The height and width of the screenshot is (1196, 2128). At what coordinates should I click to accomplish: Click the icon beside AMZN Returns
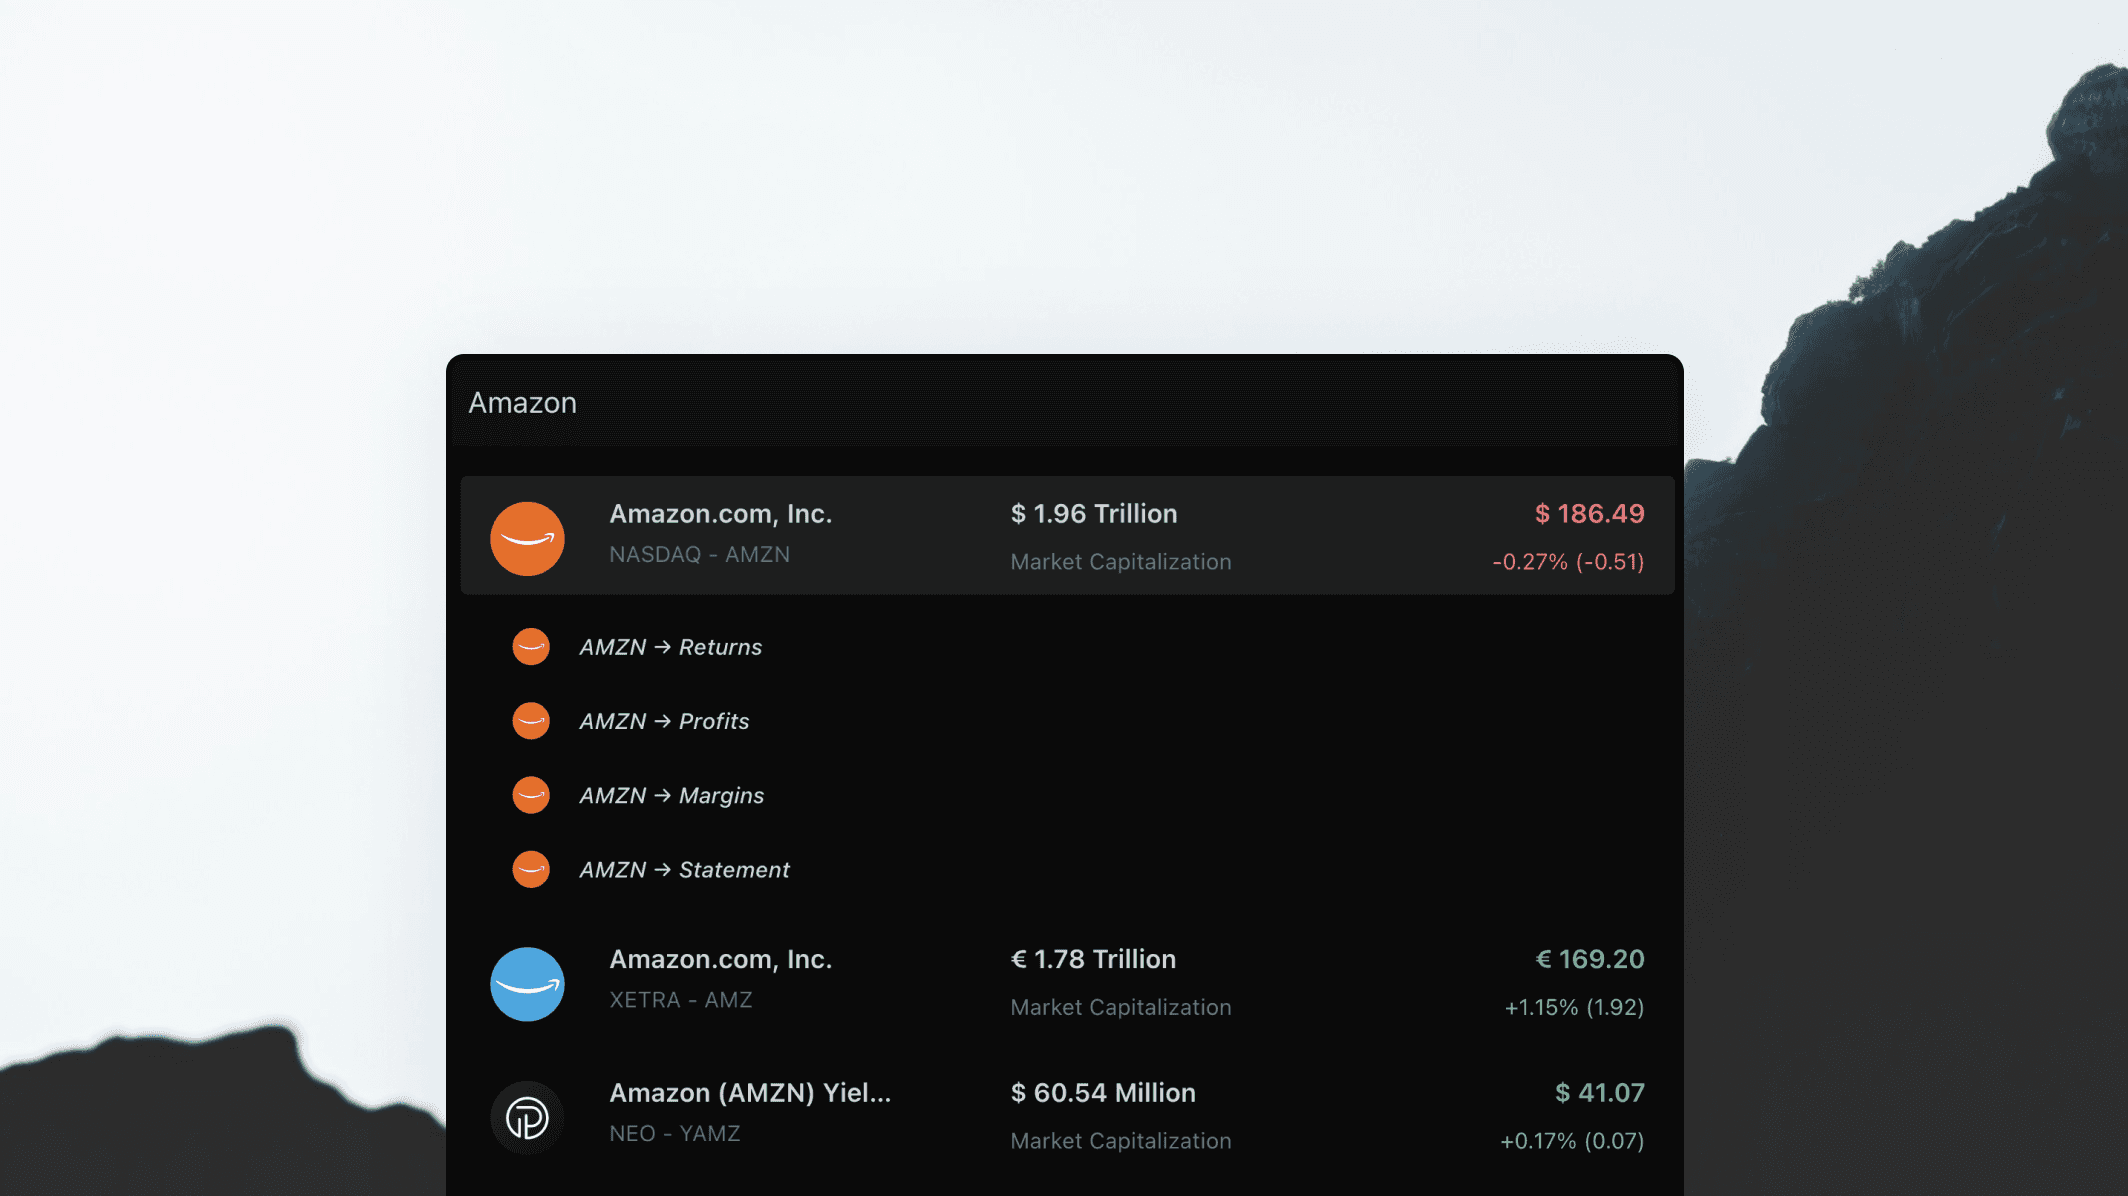point(531,647)
